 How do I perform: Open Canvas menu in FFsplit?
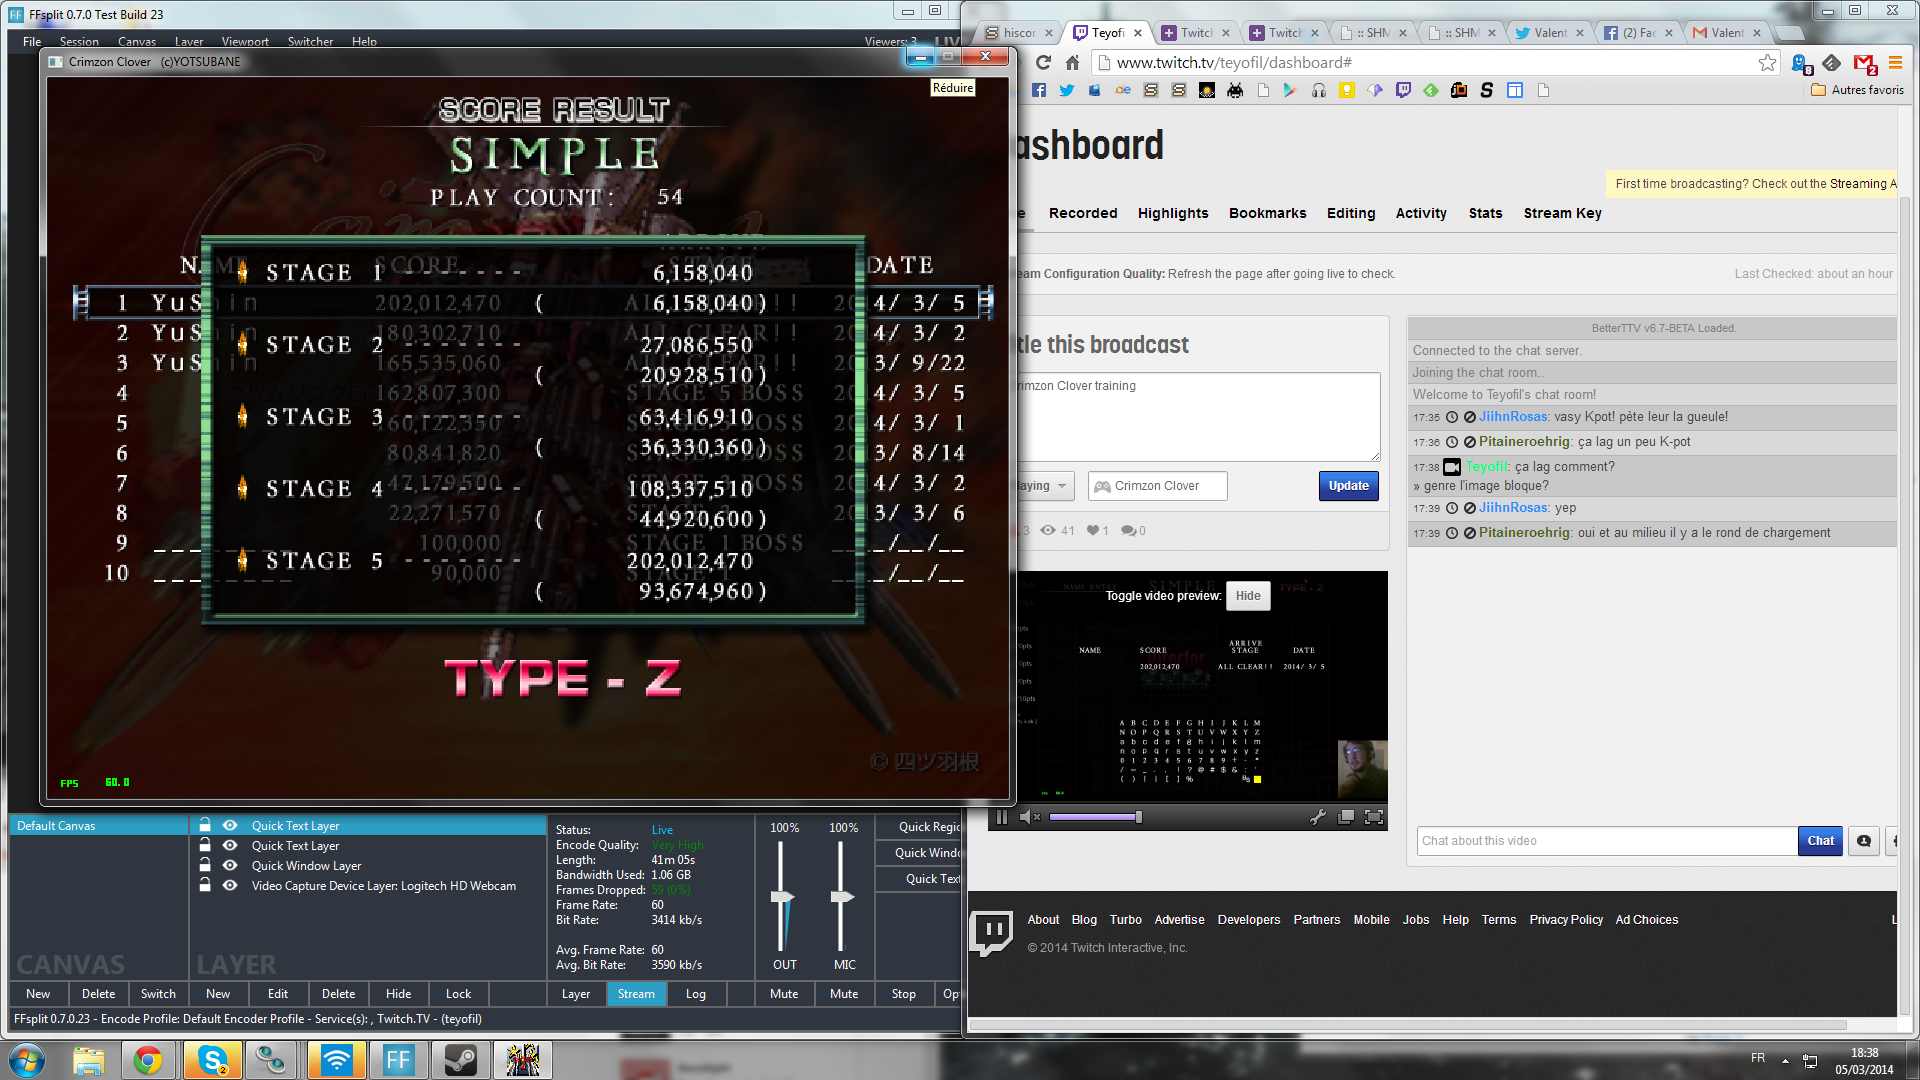coord(137,42)
